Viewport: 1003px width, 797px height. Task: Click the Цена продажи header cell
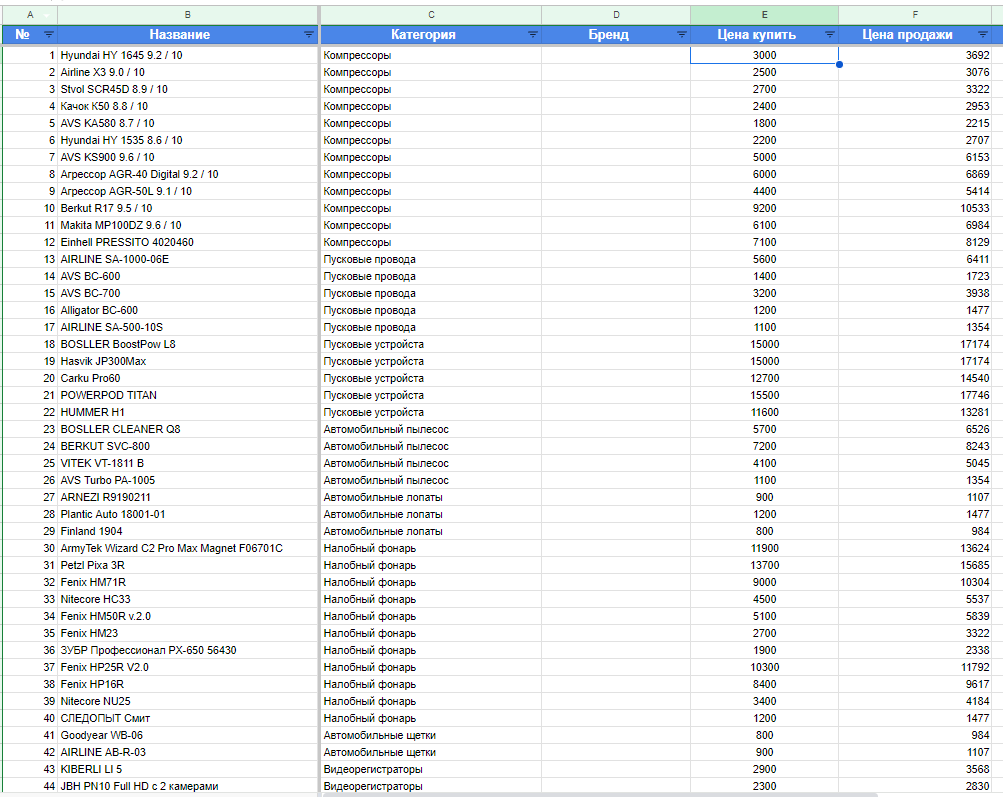(915, 35)
